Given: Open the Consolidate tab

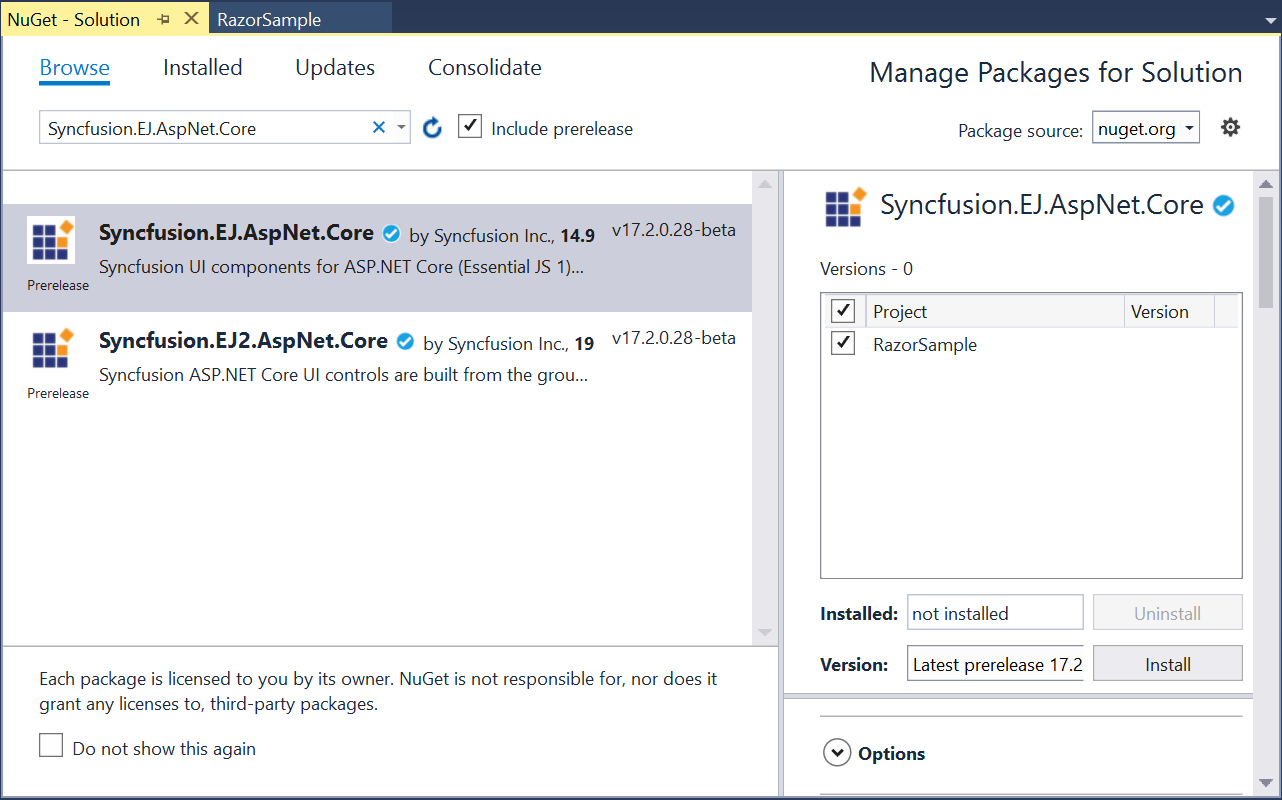Looking at the screenshot, I should click(485, 68).
